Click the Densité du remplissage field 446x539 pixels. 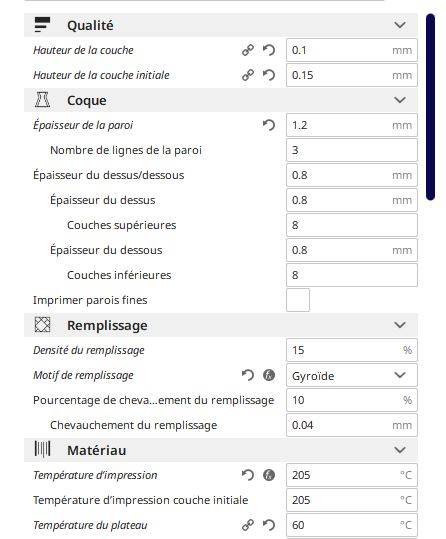point(352,350)
